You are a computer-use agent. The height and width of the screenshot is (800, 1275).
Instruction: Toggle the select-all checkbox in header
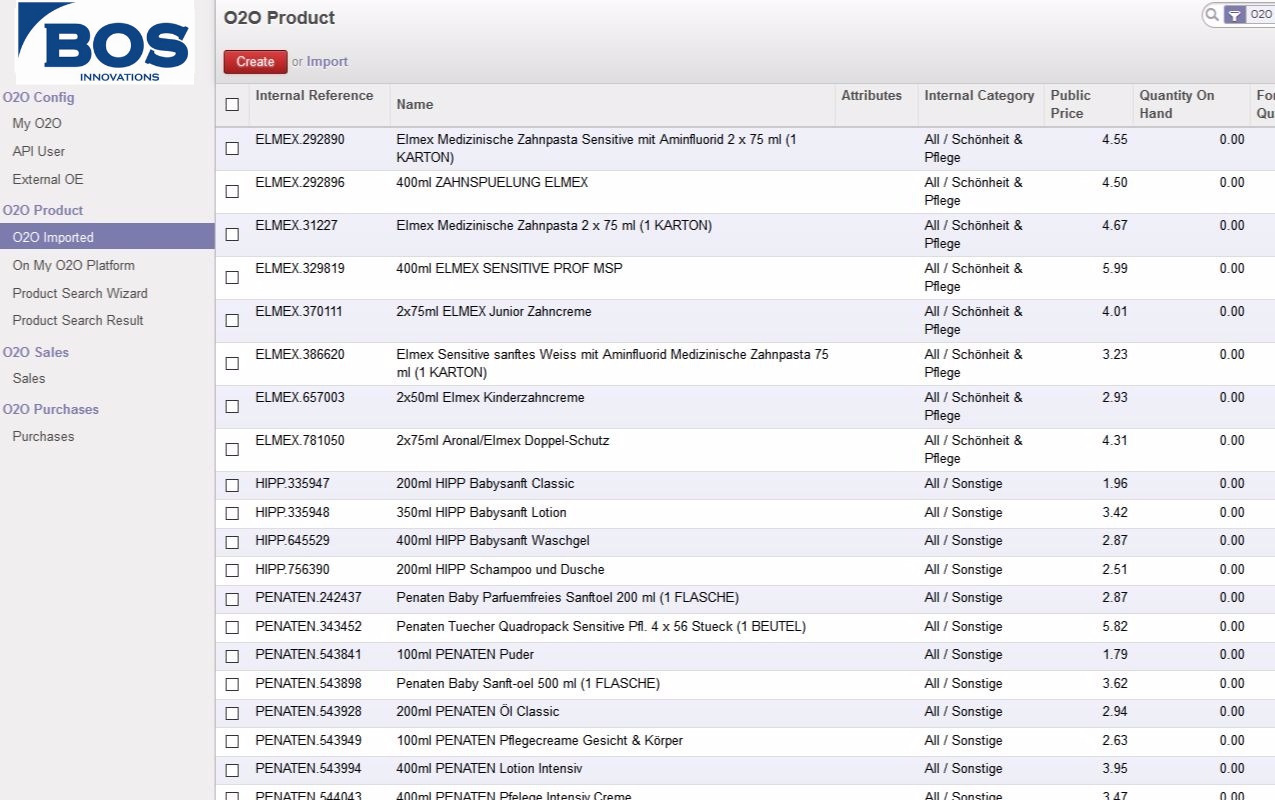tap(232, 104)
